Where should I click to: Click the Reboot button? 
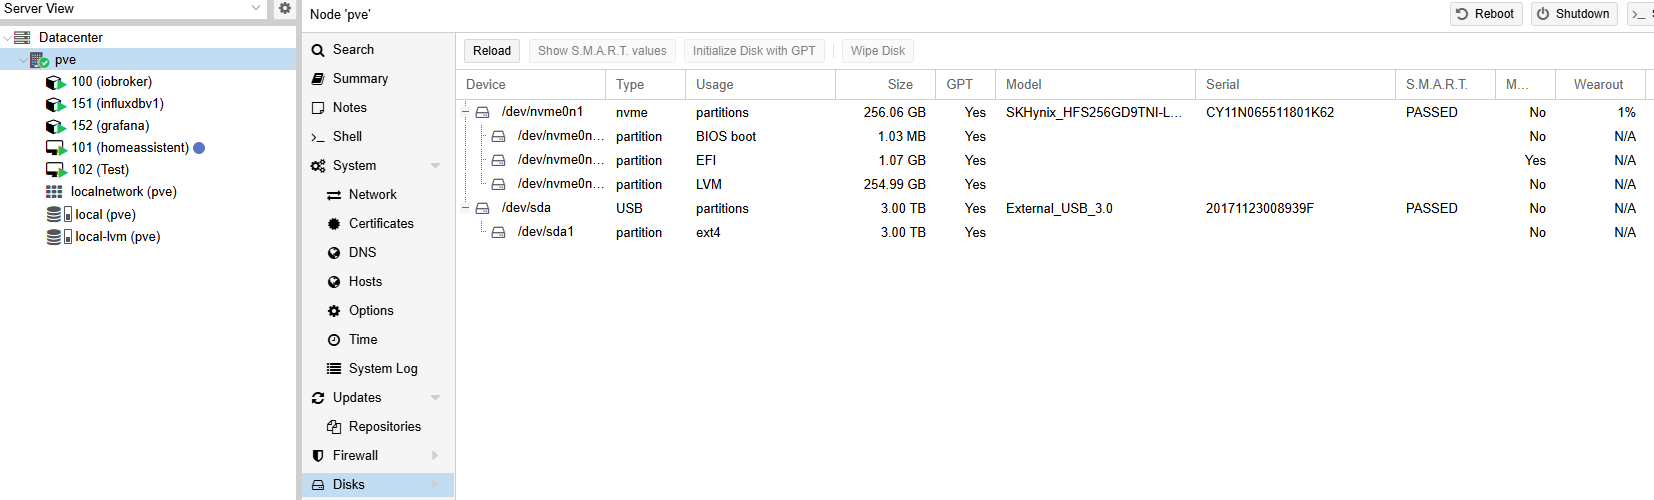[1485, 14]
